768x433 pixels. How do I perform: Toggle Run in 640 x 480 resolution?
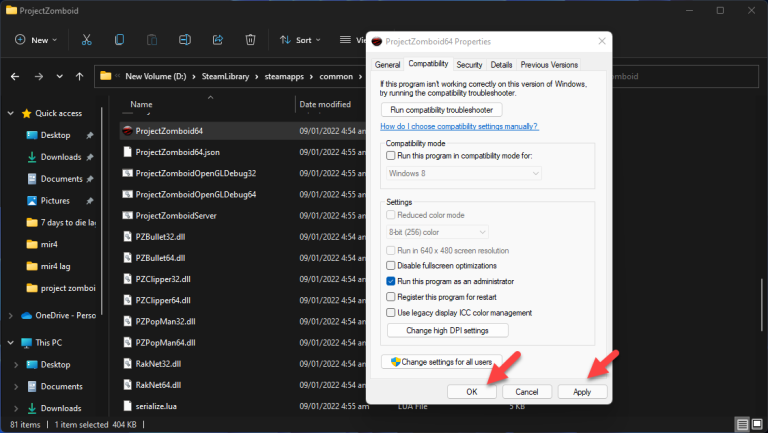click(390, 250)
